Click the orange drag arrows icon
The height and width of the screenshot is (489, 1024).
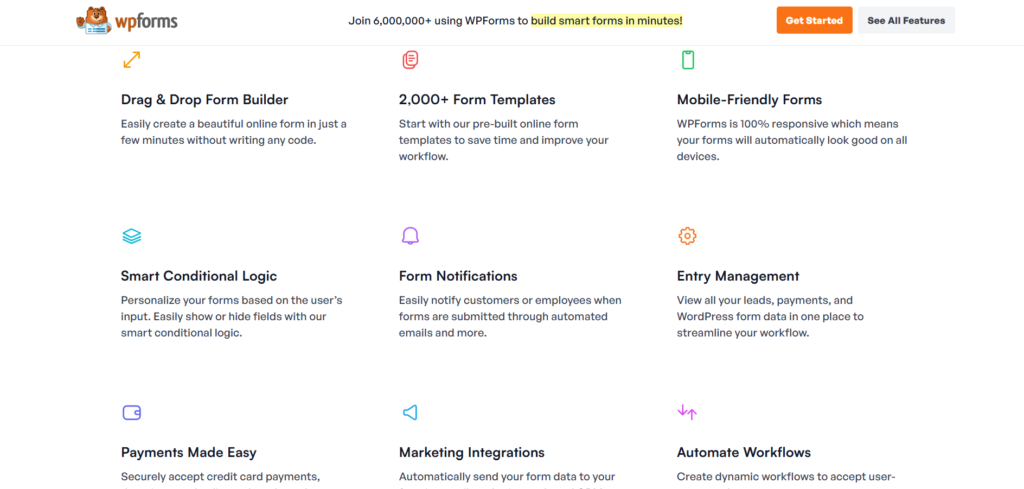point(131,60)
